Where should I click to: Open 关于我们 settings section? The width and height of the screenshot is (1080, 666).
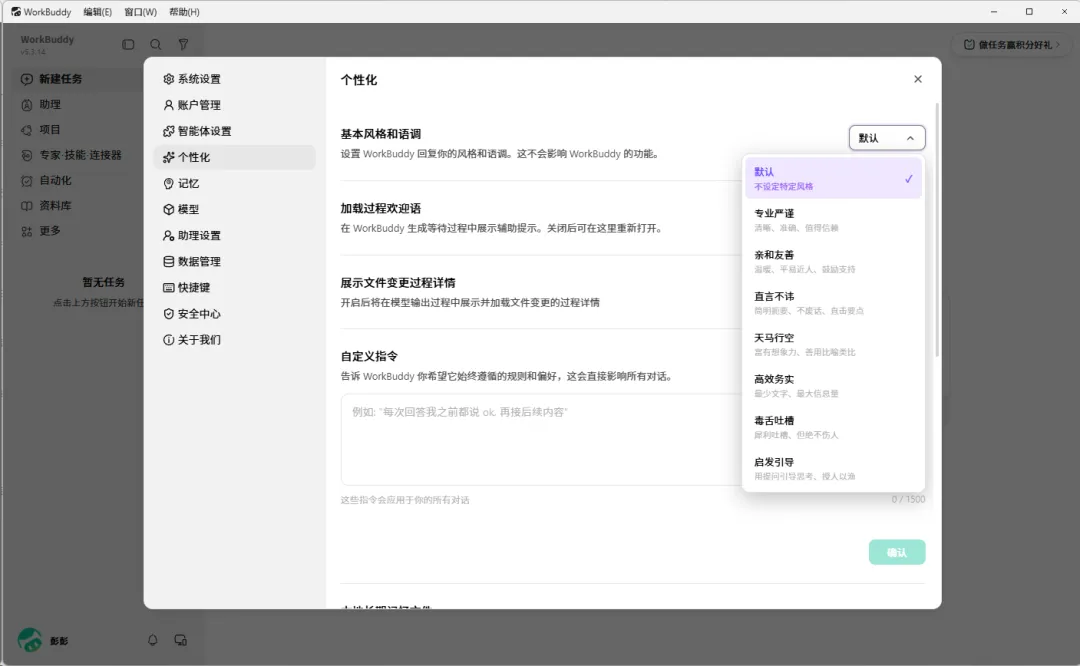tap(234, 340)
